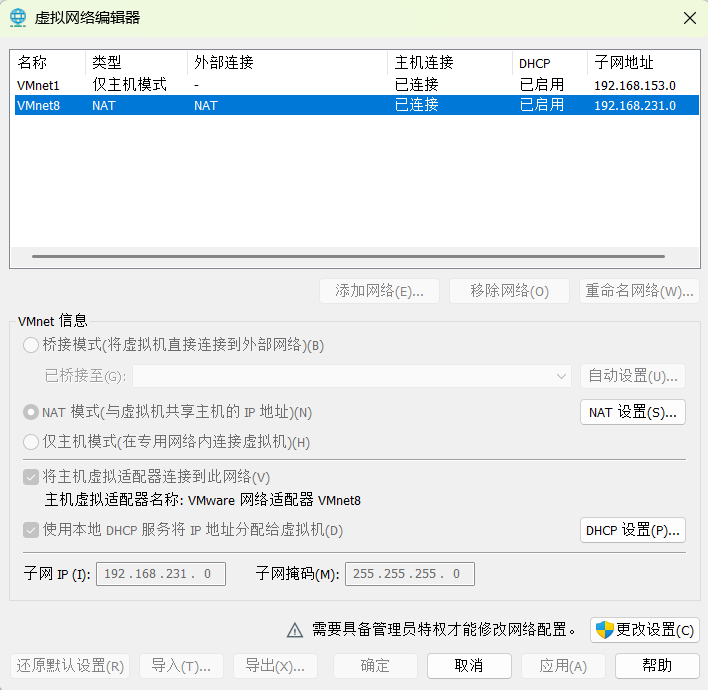This screenshot has height=690, width=708.
Task: Click the 导出(X)... button
Action: pos(275,666)
